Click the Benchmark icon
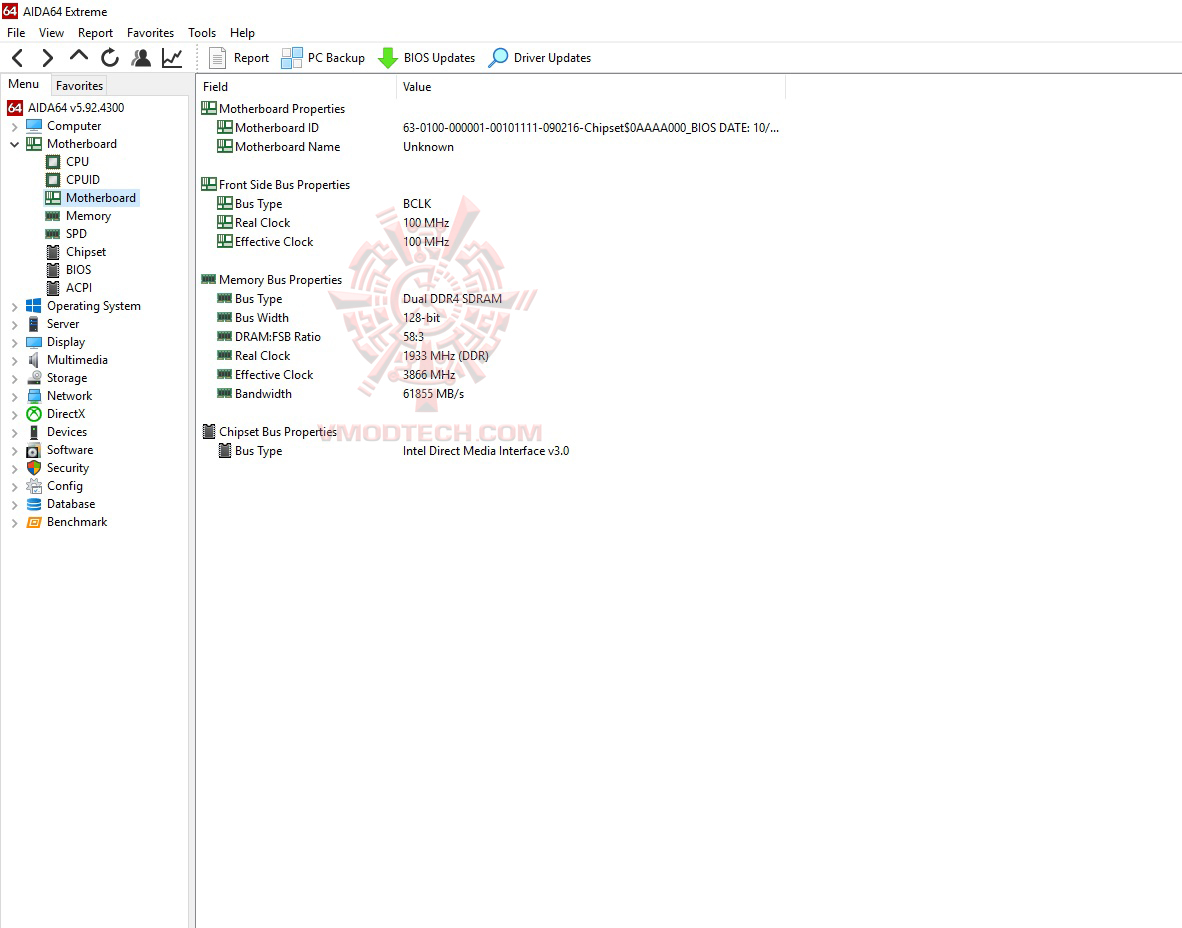The height and width of the screenshot is (928, 1182). click(x=34, y=522)
